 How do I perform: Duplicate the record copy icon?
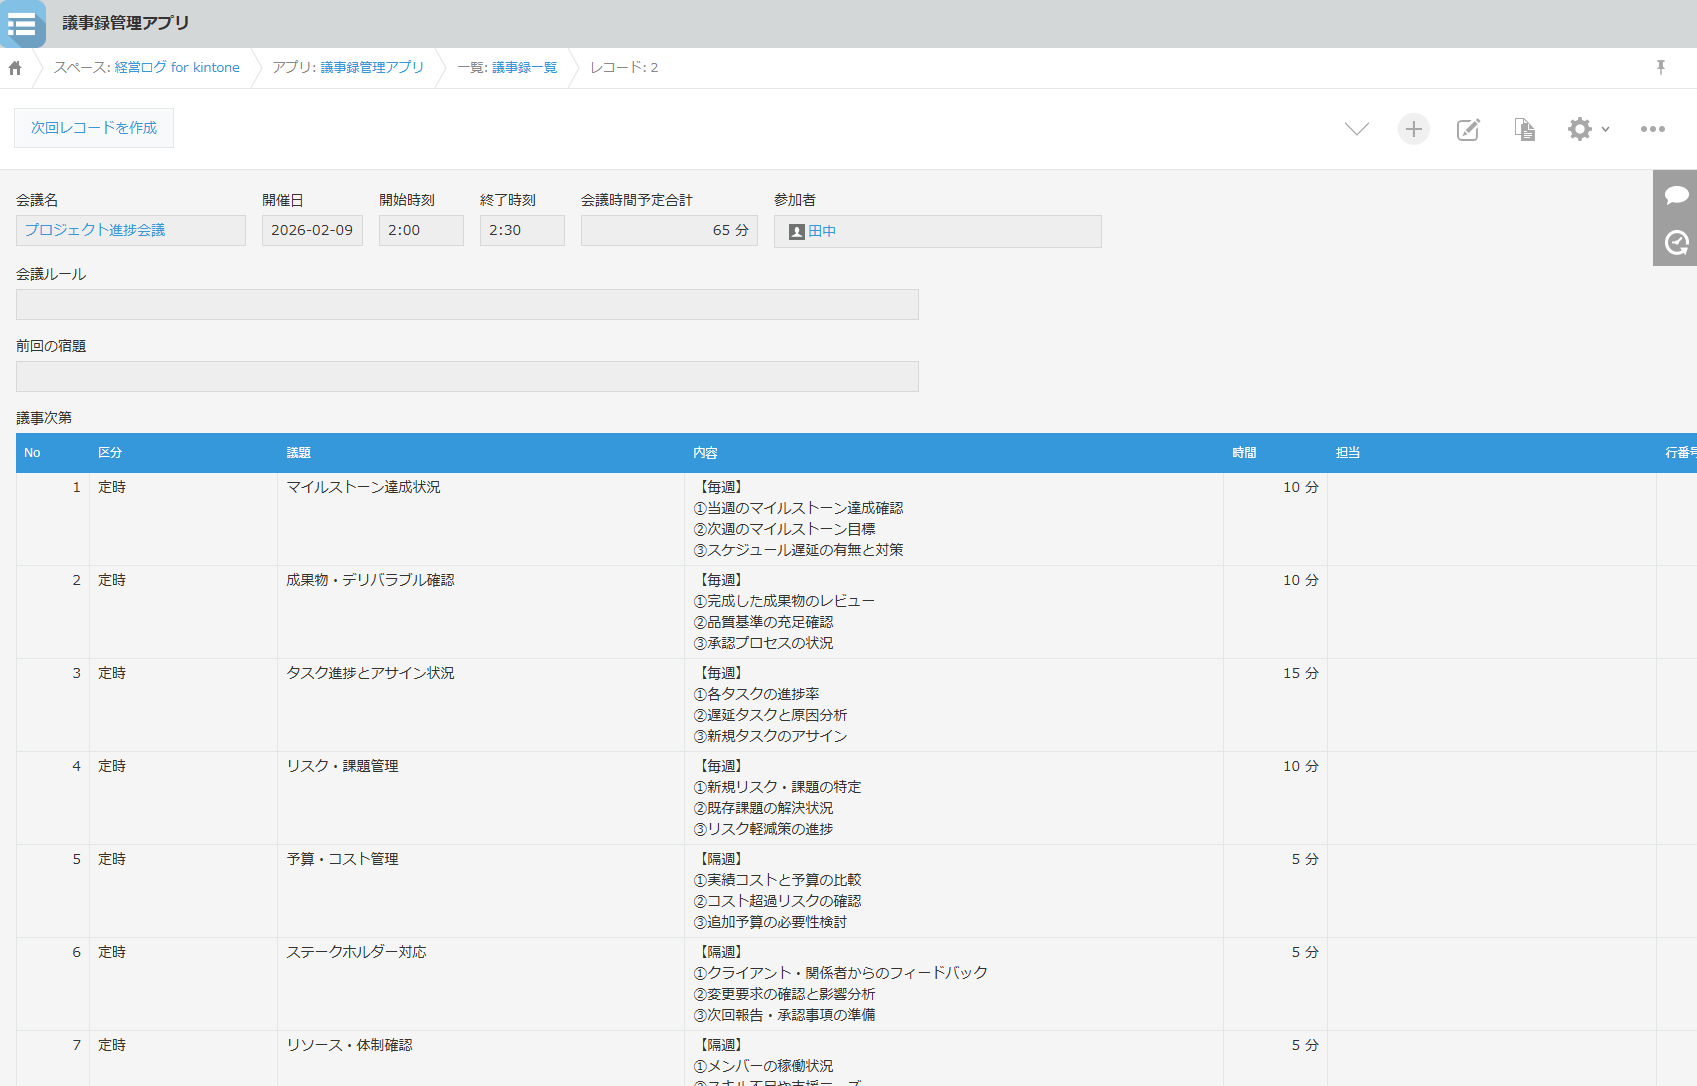pos(1524,129)
